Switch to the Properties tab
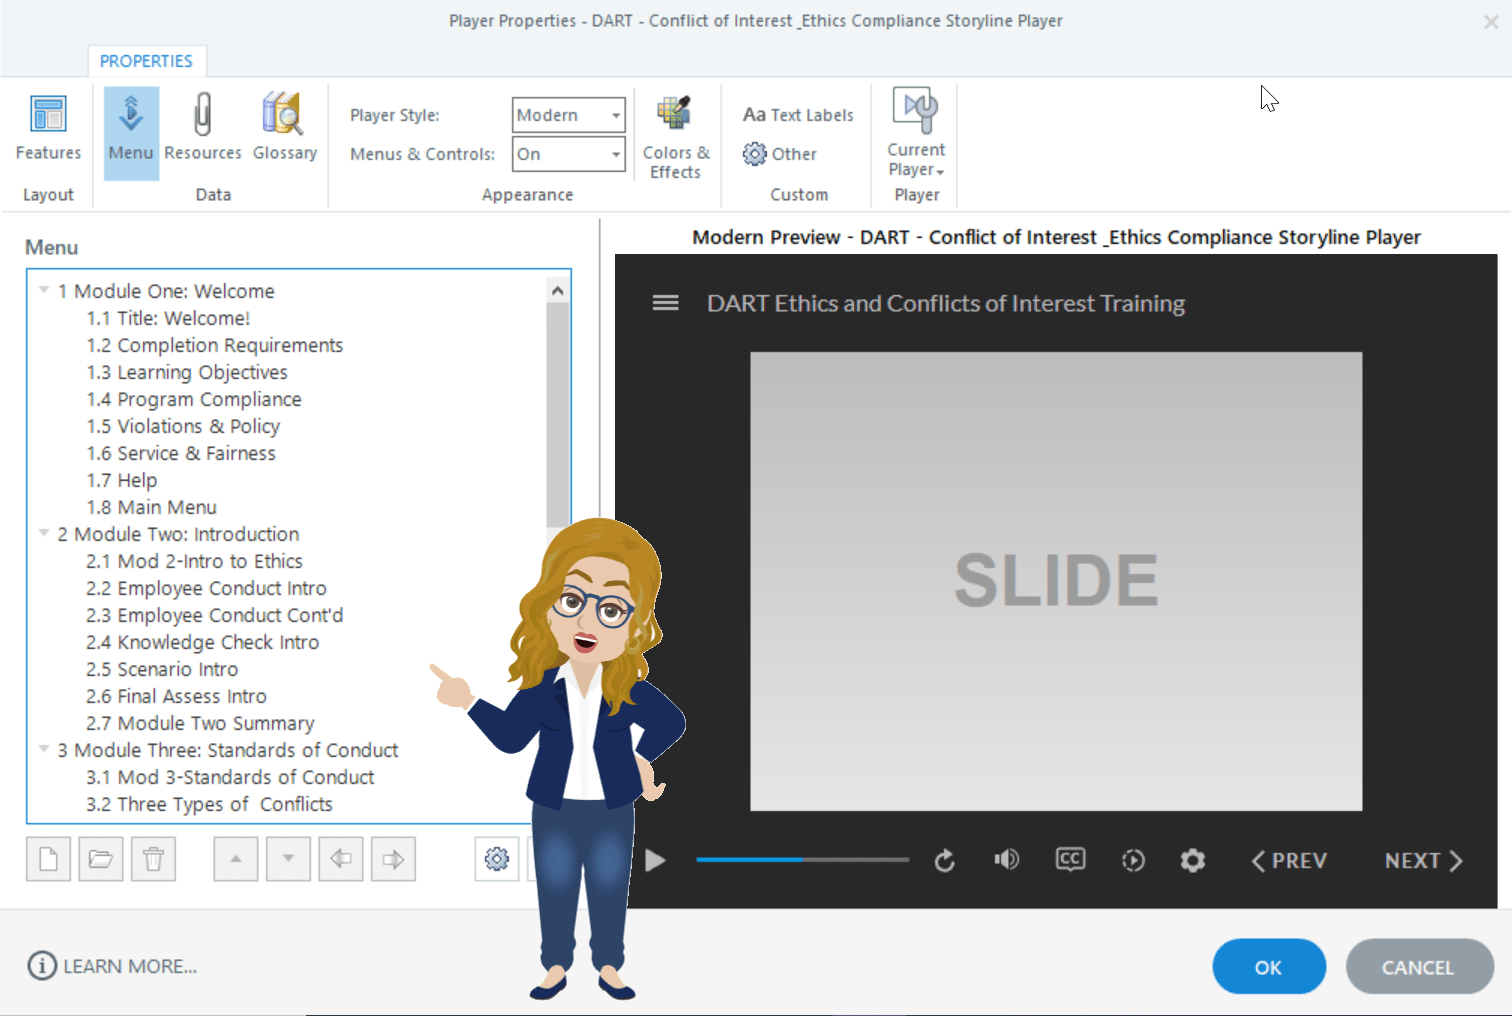Viewport: 1512px width, 1017px height. tap(146, 61)
